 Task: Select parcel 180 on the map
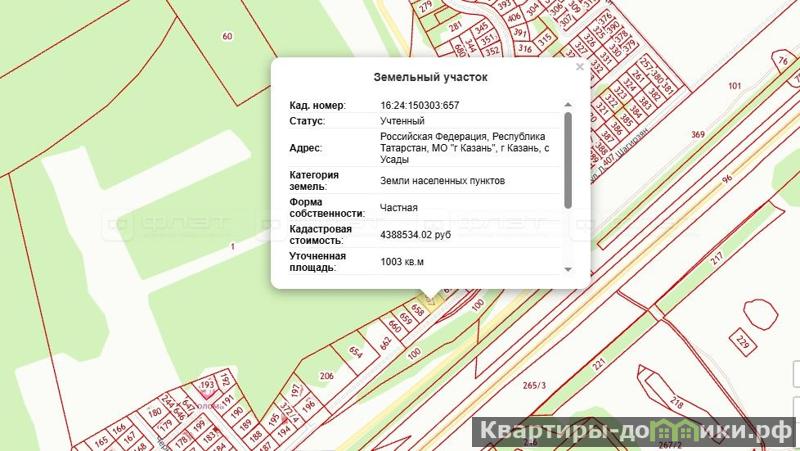click(155, 411)
